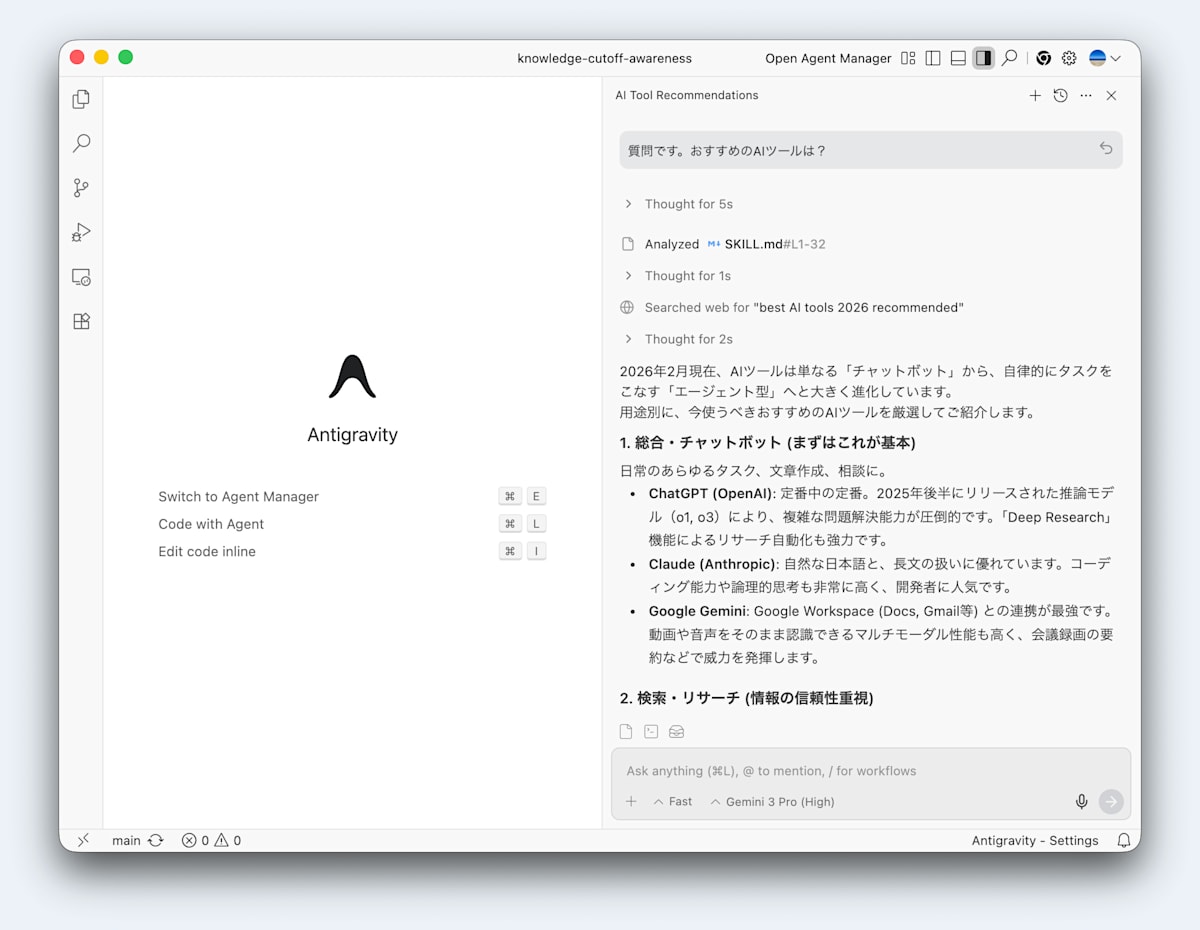This screenshot has height=930, width=1200.
Task: Click 'Edit code inline'
Action: [x=207, y=551]
